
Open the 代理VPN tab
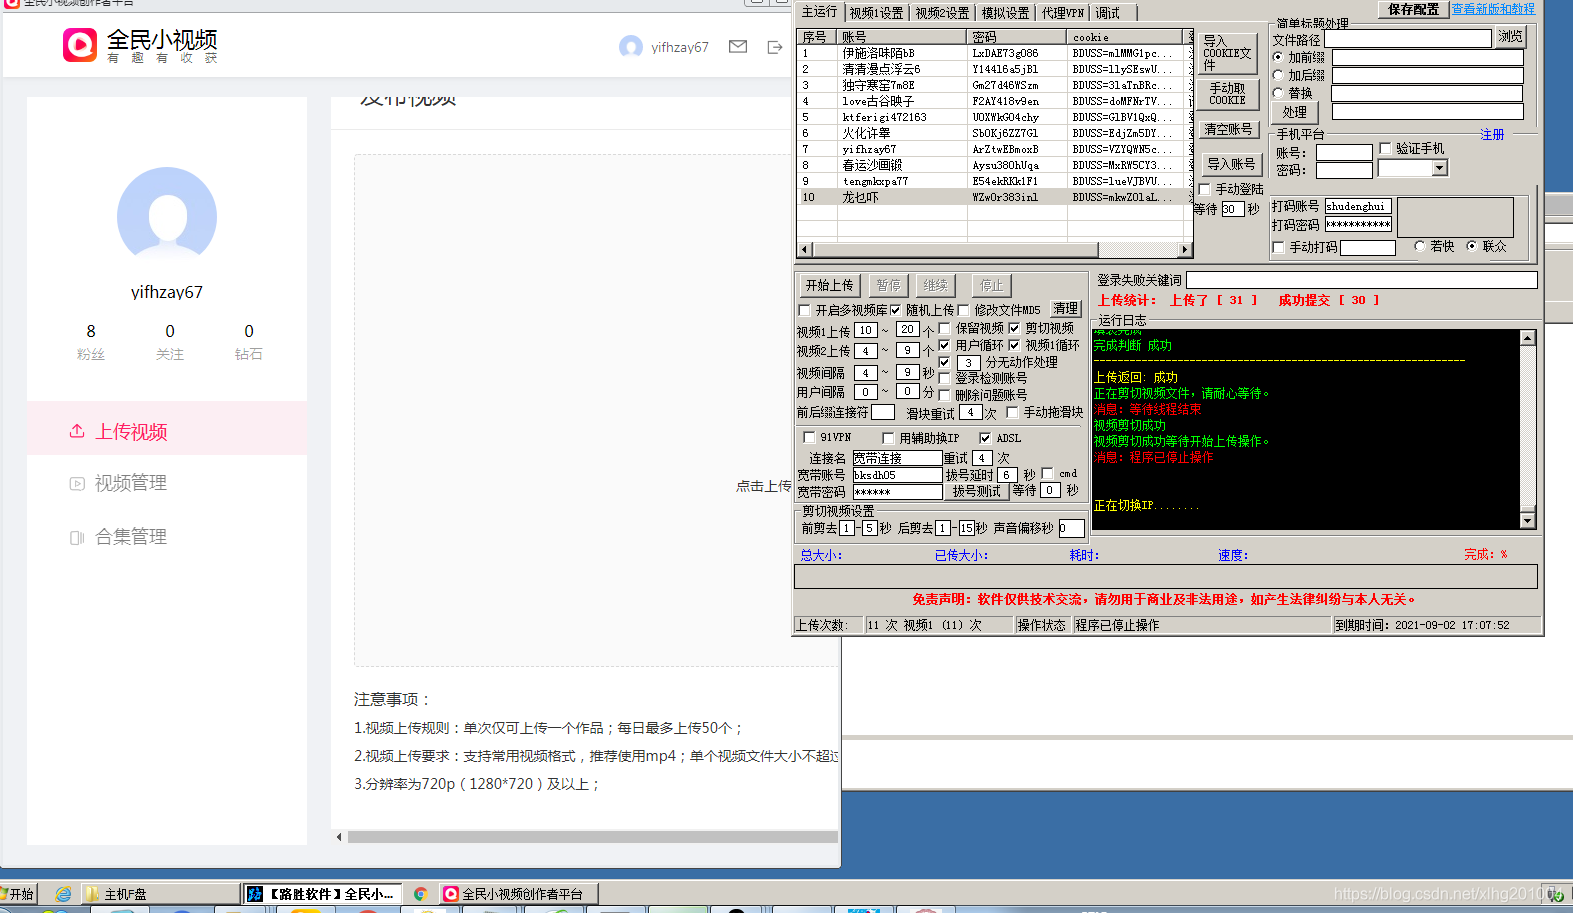(x=1063, y=13)
